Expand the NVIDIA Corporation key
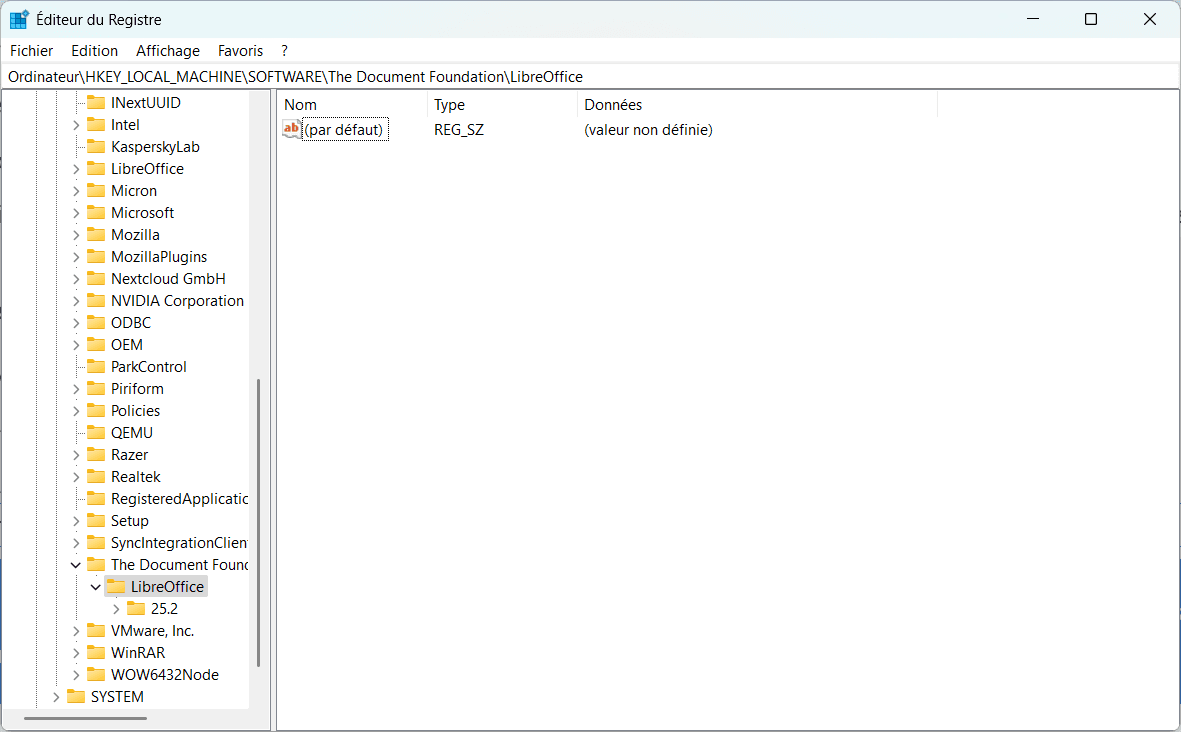The height and width of the screenshot is (732, 1181). click(76, 301)
